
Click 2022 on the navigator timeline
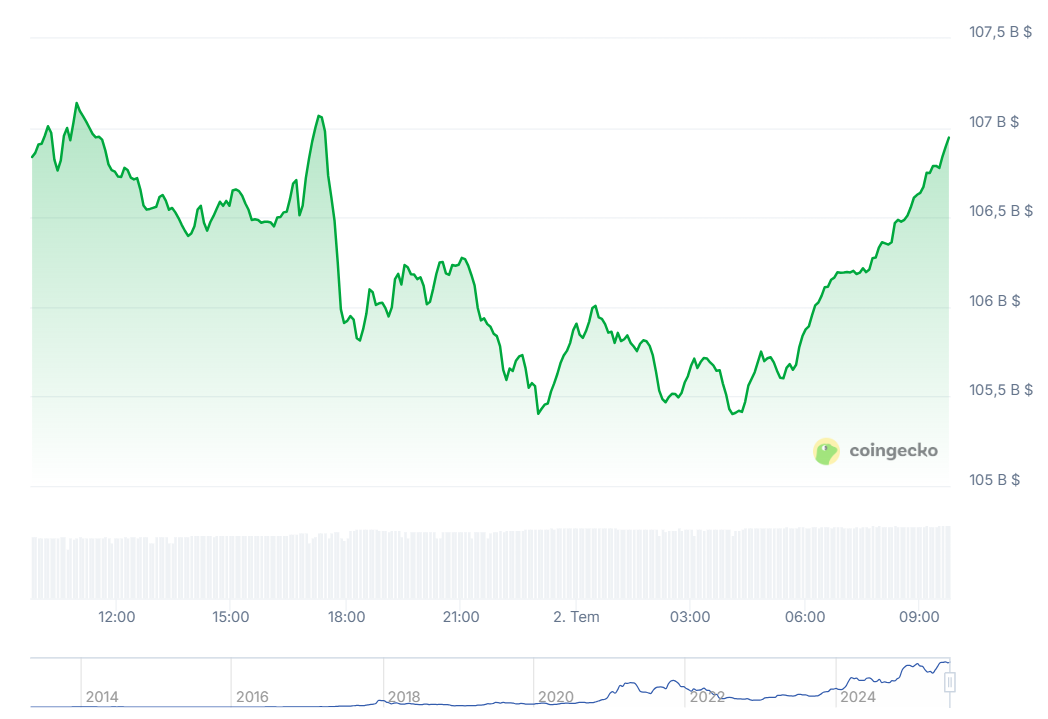[707, 697]
